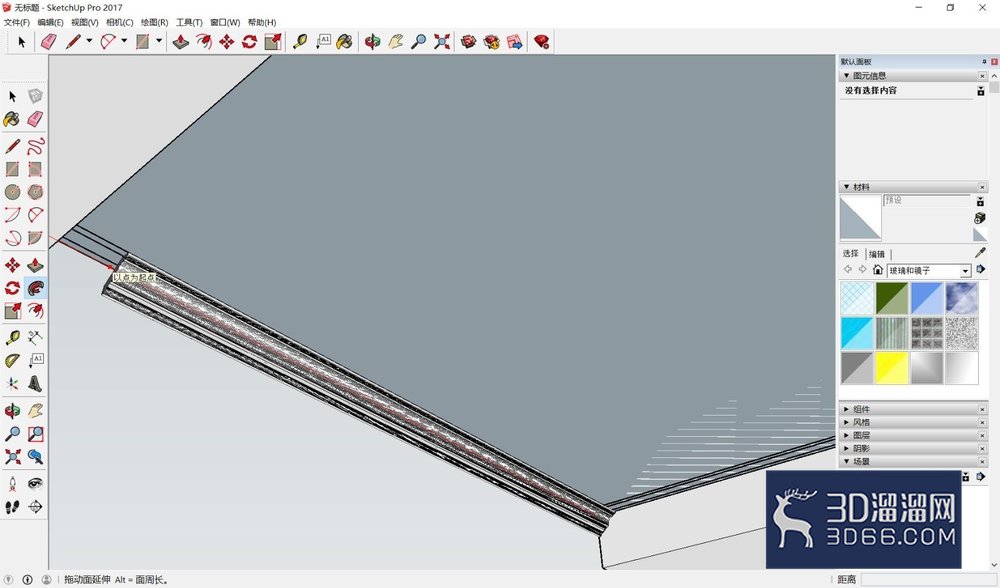Viewport: 1000px width, 588px height.
Task: Pick the dark green glass swatch
Action: (x=892, y=298)
